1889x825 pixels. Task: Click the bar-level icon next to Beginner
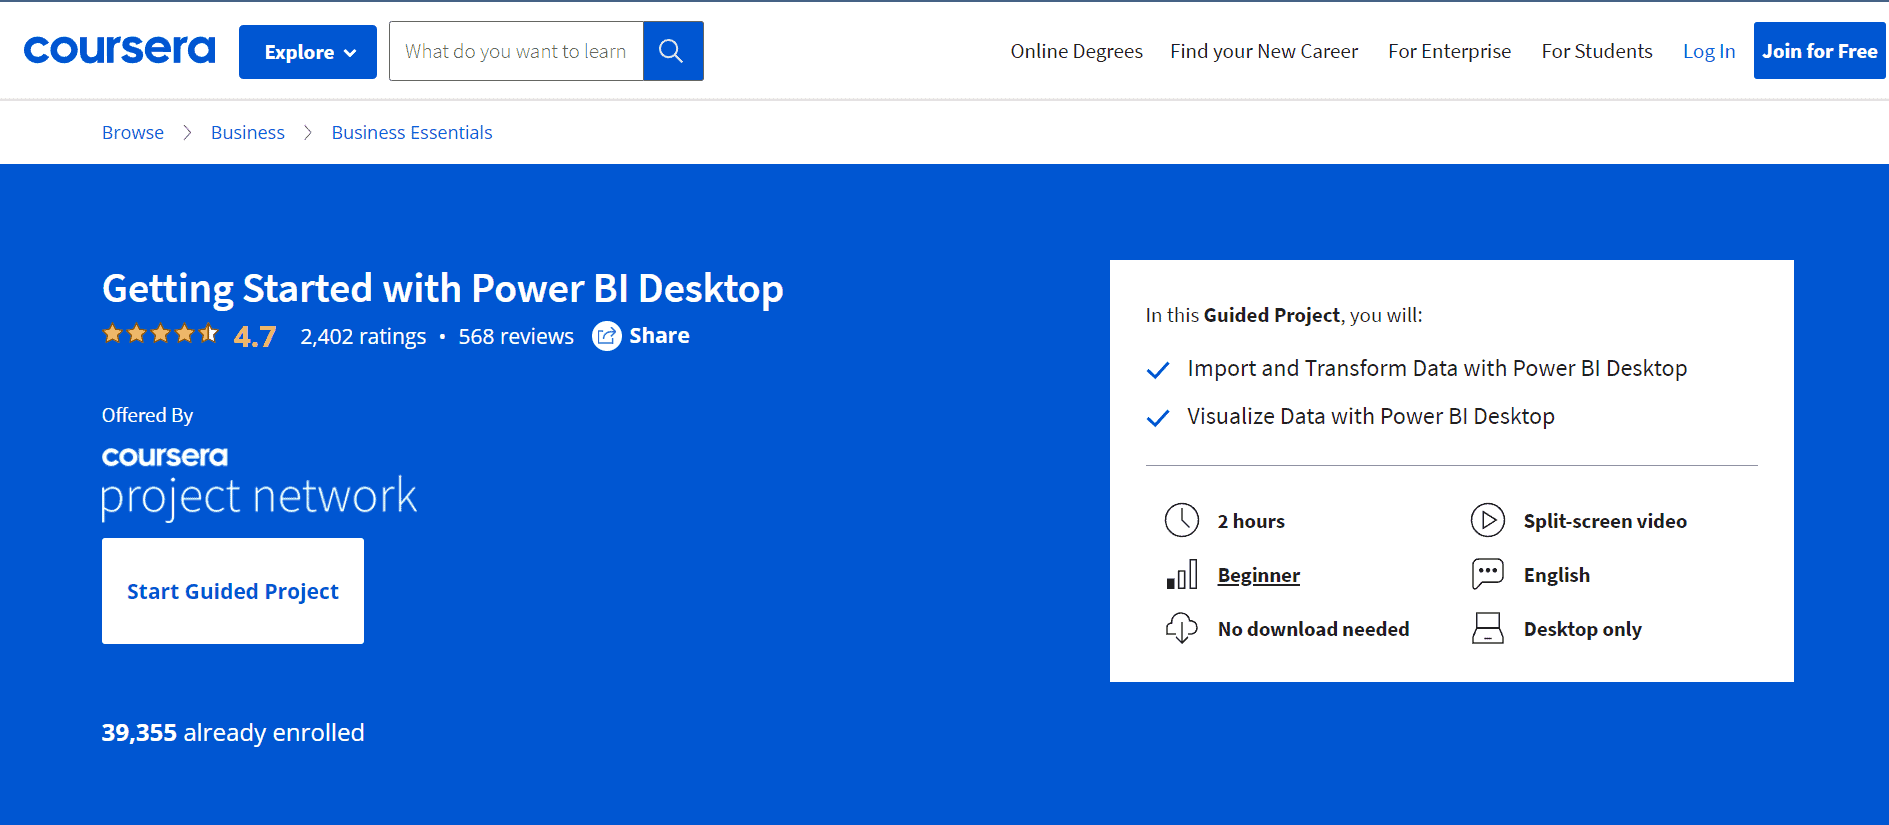click(1182, 574)
